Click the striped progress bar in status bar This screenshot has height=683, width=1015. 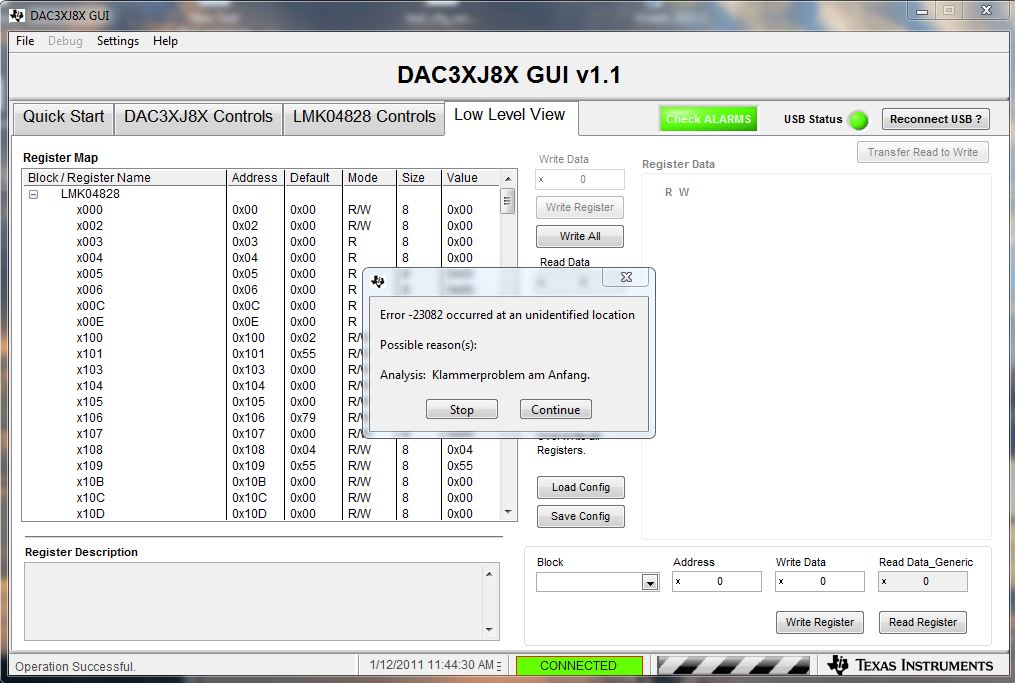pyautogui.click(x=733, y=666)
